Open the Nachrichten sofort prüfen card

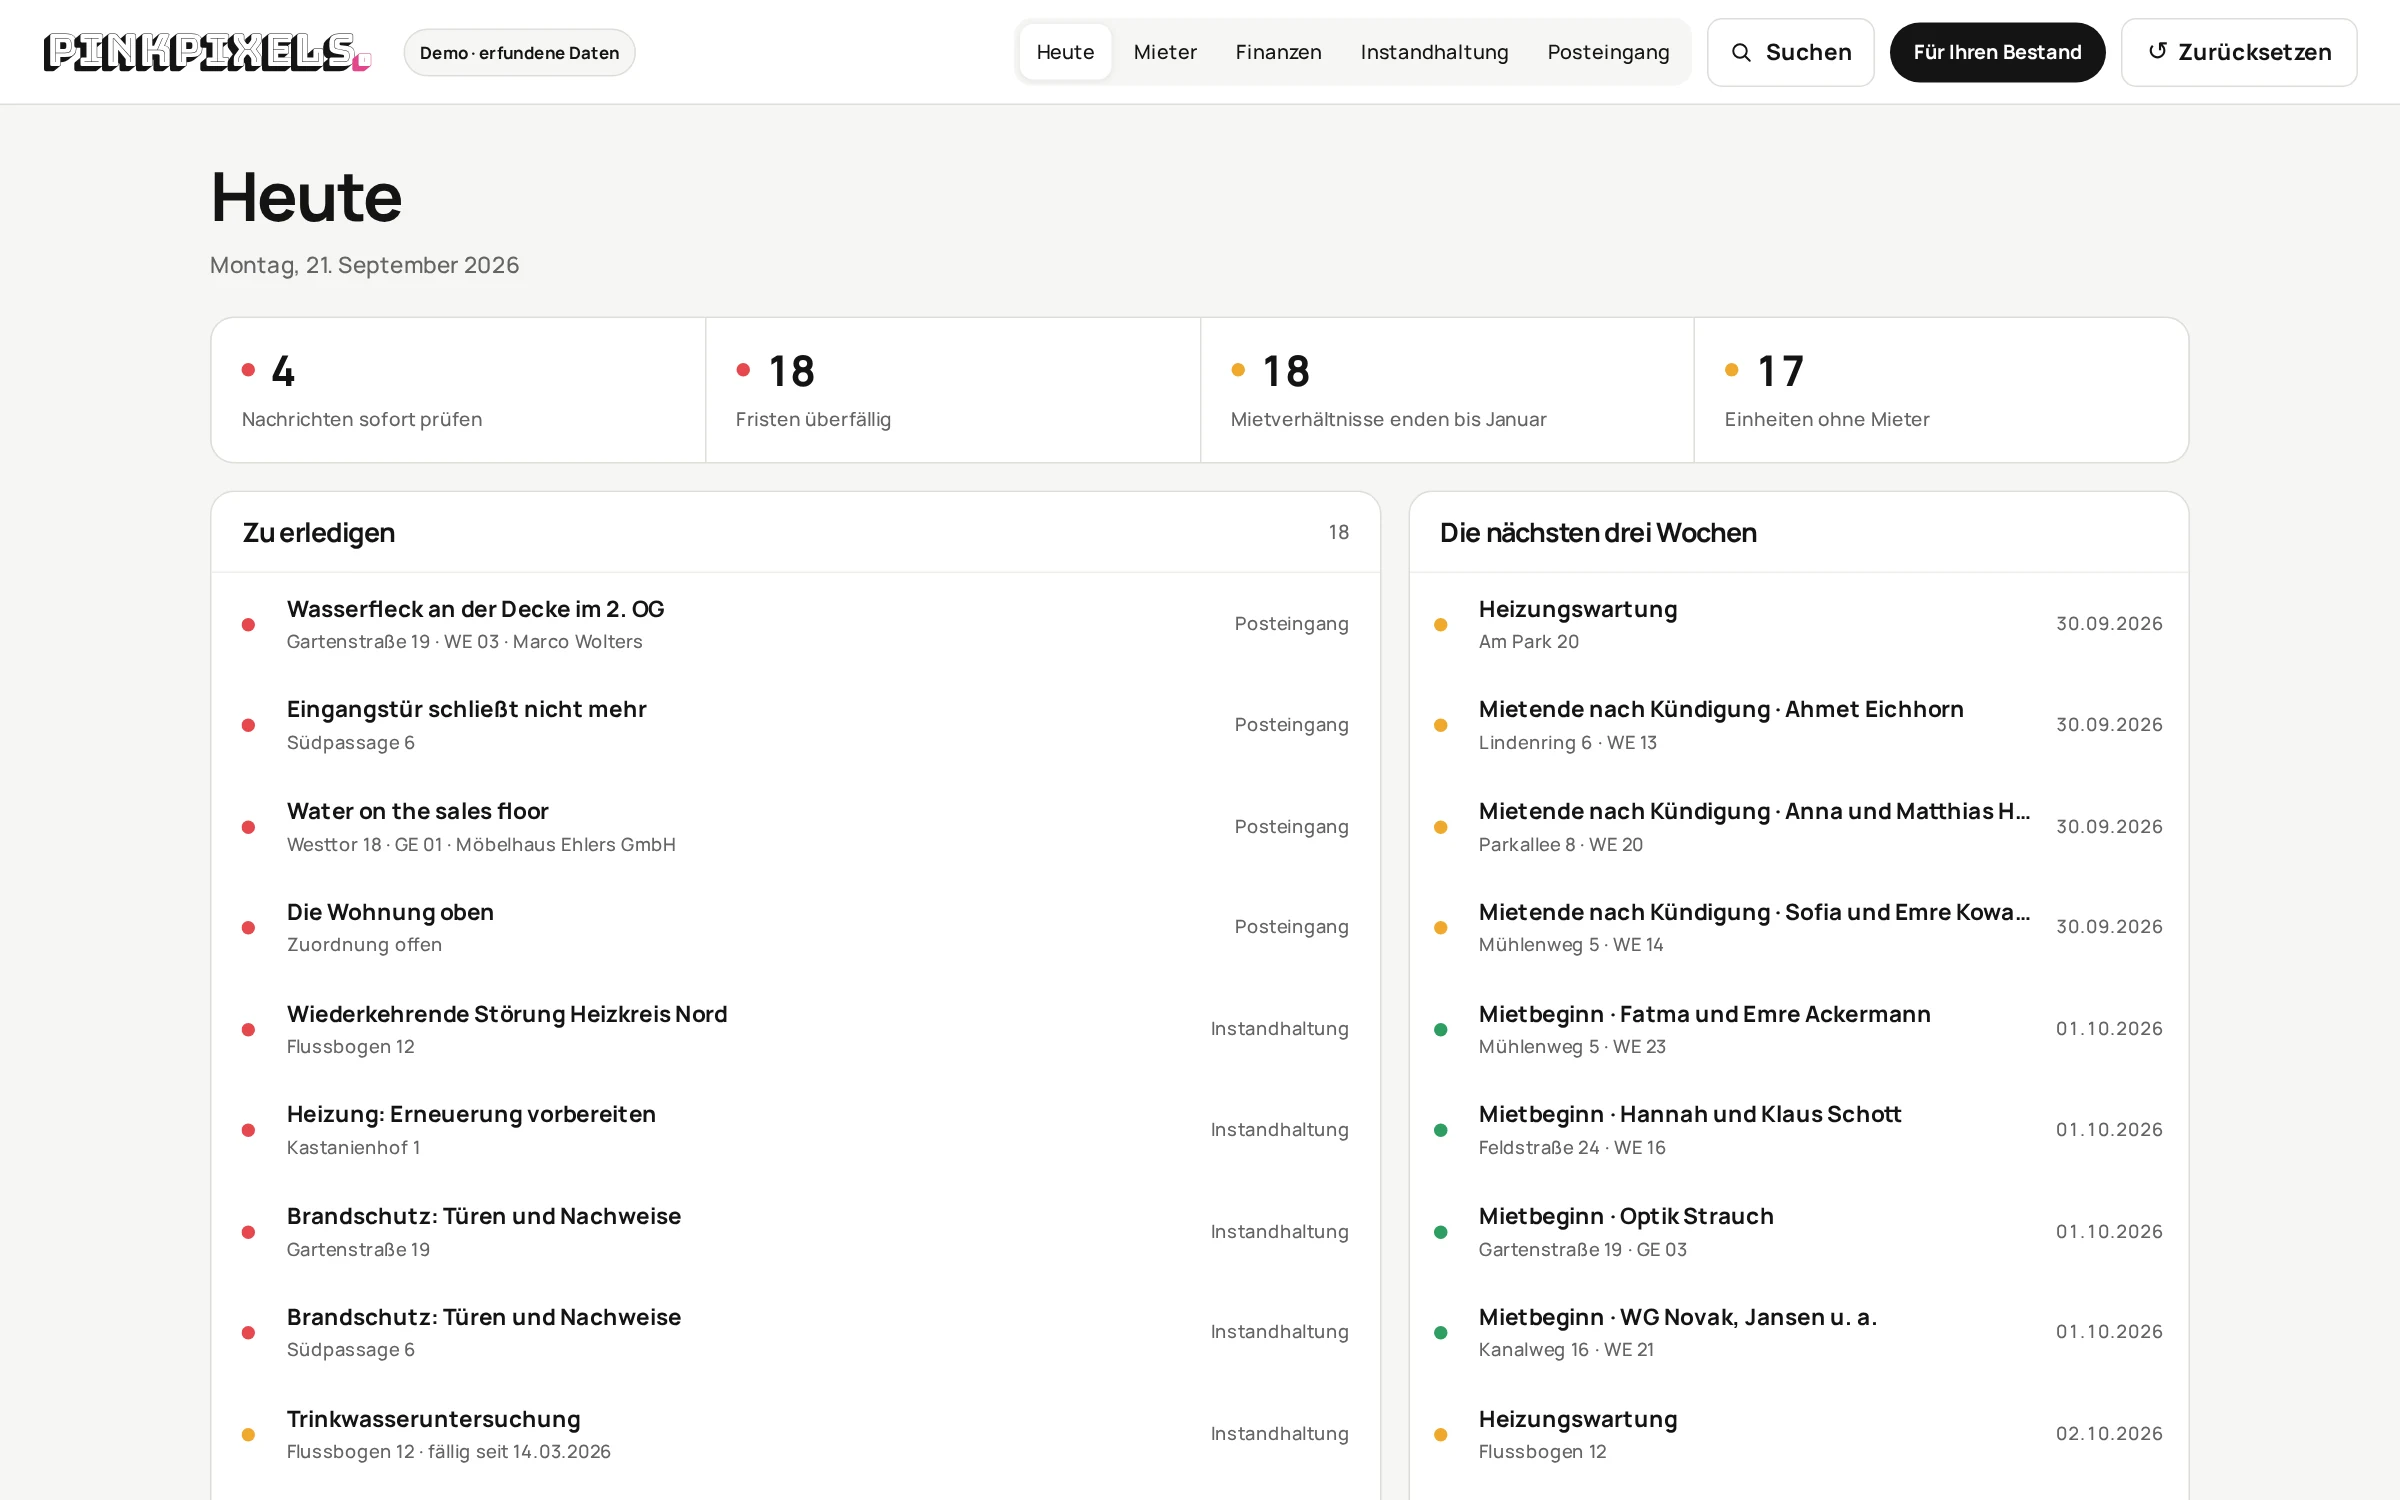click(x=459, y=390)
